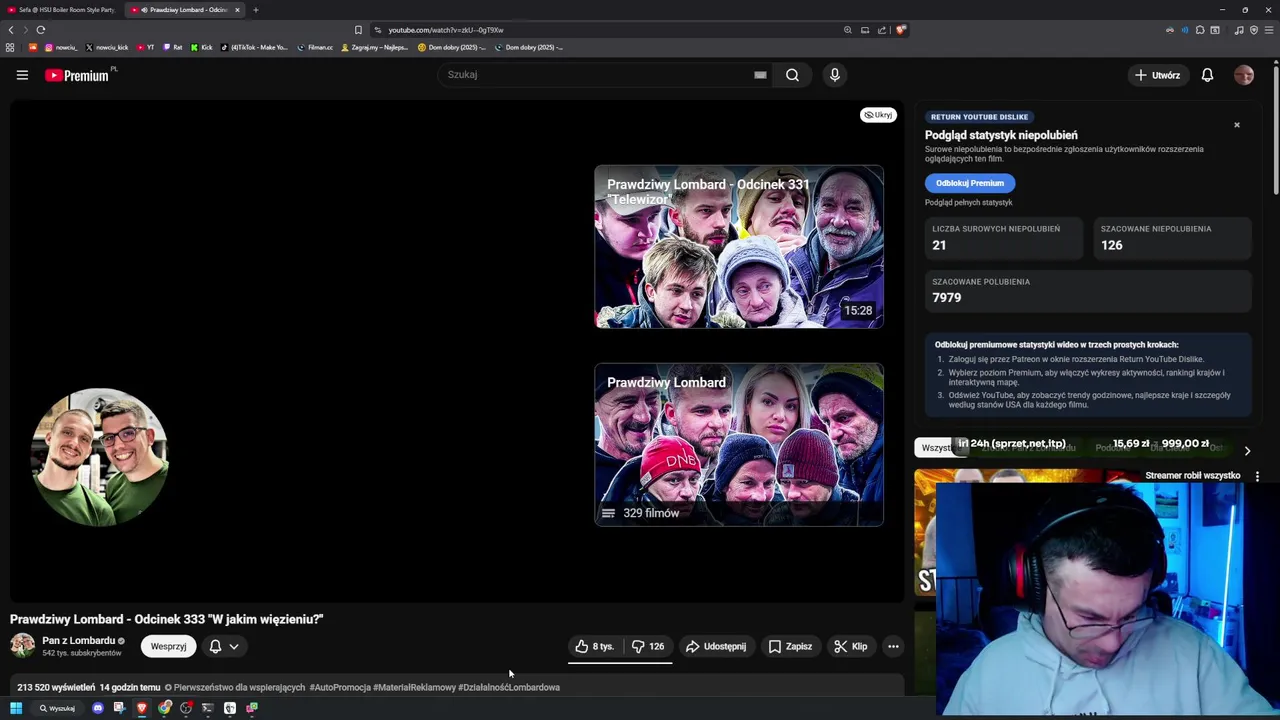Open Chrome from the taskbar

tap(164, 708)
